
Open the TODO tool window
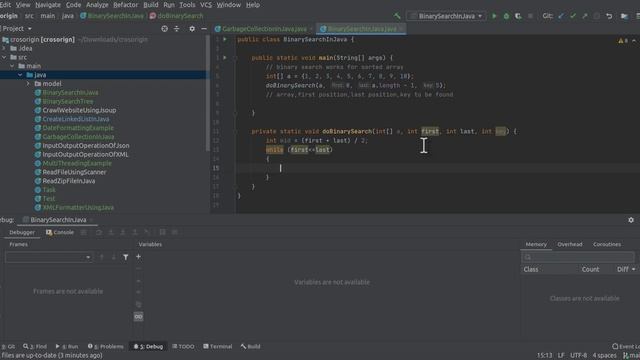pos(183,346)
